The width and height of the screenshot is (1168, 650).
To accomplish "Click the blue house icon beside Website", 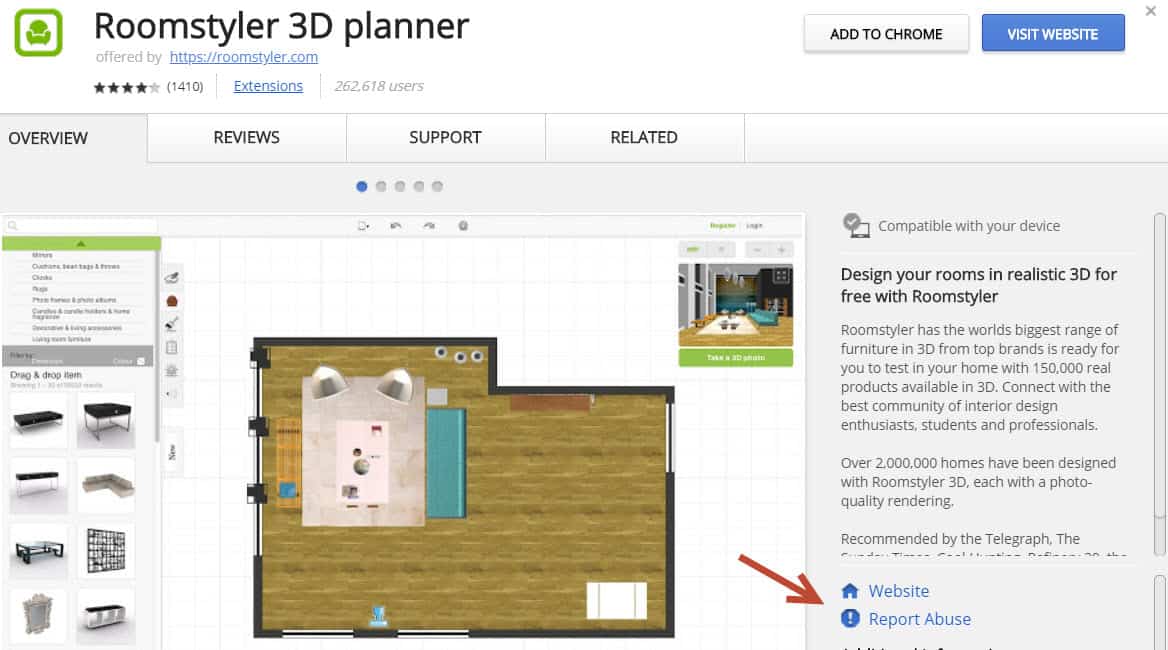I will (850, 591).
